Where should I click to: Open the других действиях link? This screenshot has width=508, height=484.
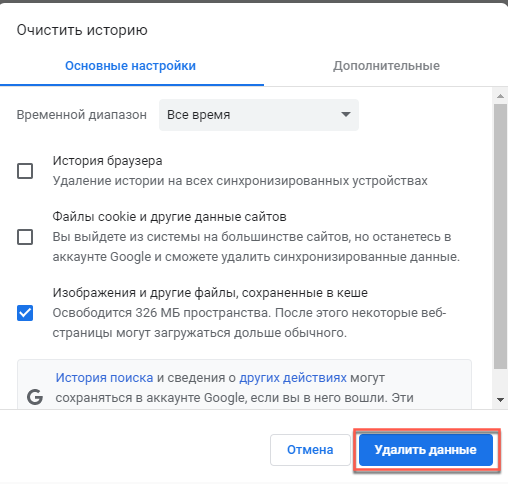(x=293, y=378)
